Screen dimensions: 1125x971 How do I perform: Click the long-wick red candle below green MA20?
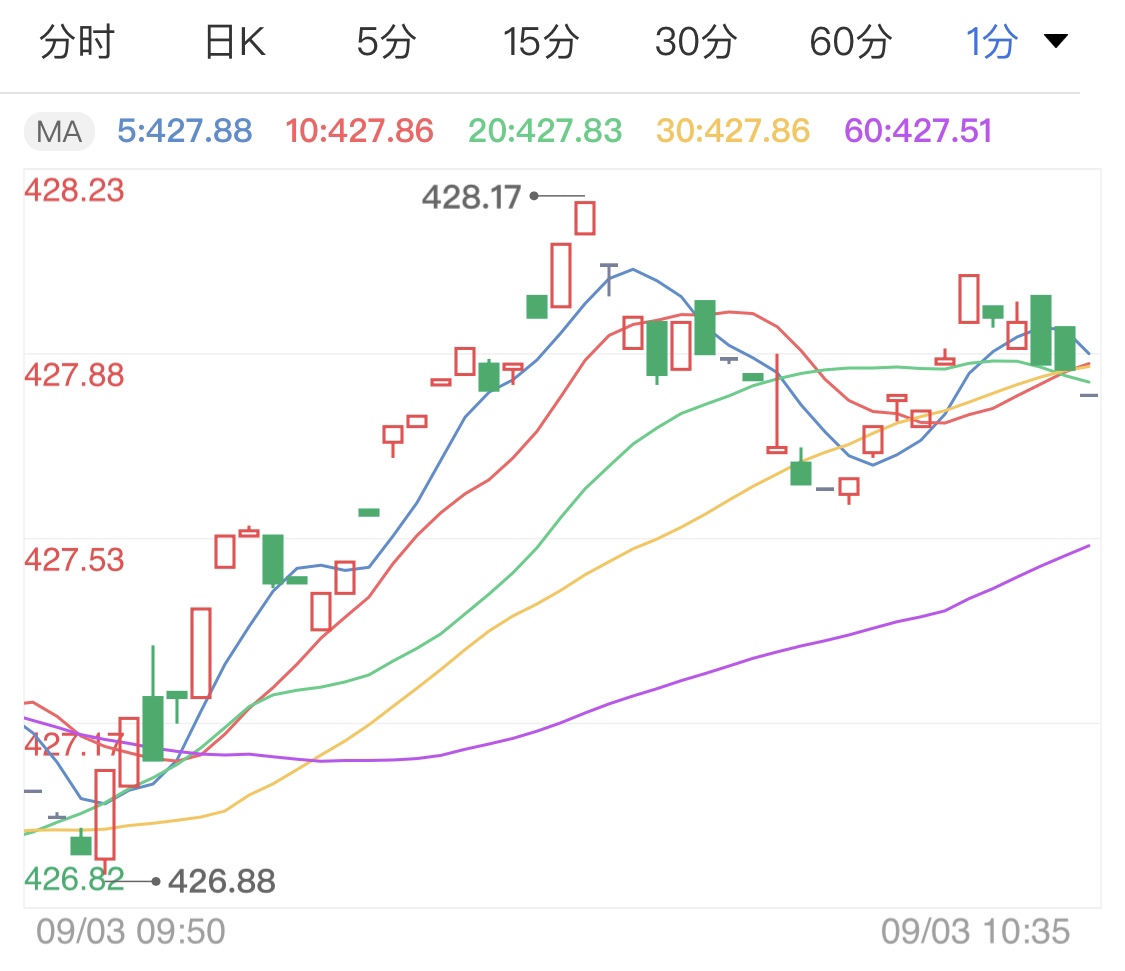(x=776, y=404)
